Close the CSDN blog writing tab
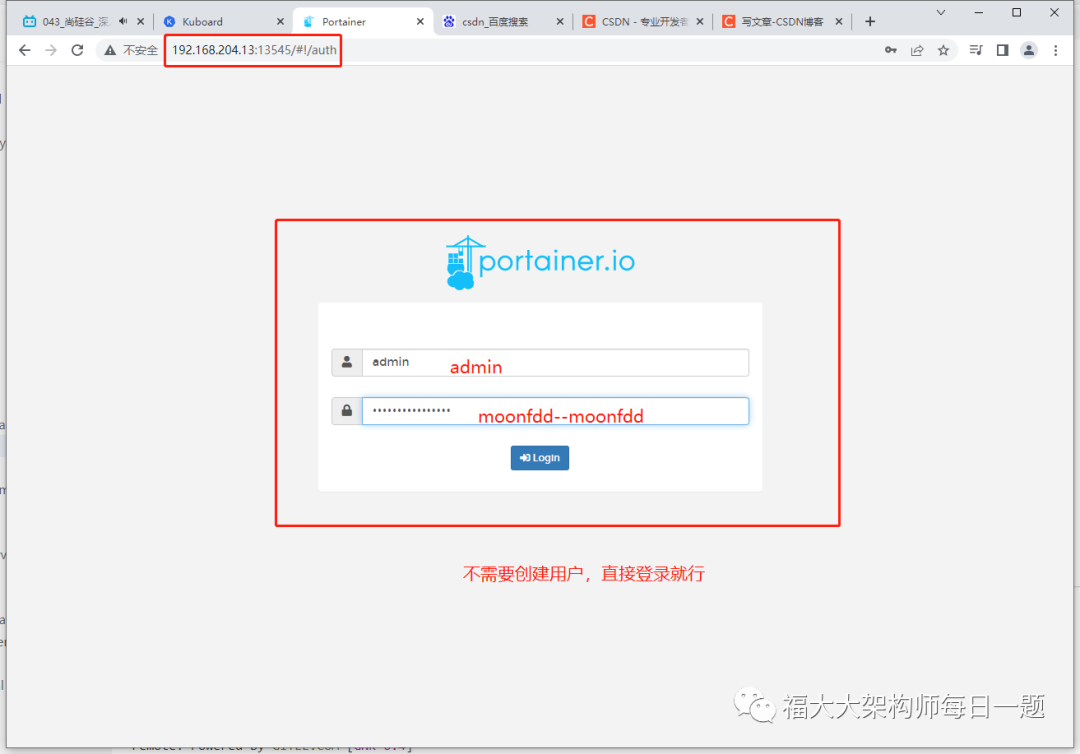Viewport: 1080px width, 754px height. pos(839,22)
